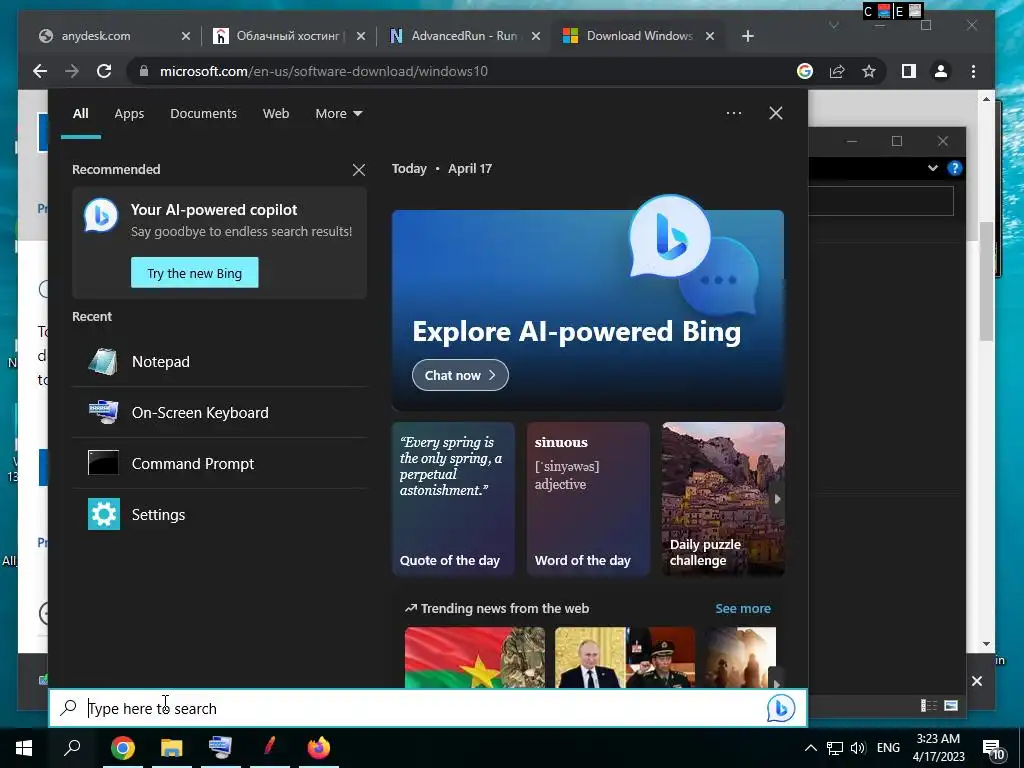The height and width of the screenshot is (768, 1024).
Task: Launch On-Screen Keyboard from Recent
Action: (x=219, y=413)
